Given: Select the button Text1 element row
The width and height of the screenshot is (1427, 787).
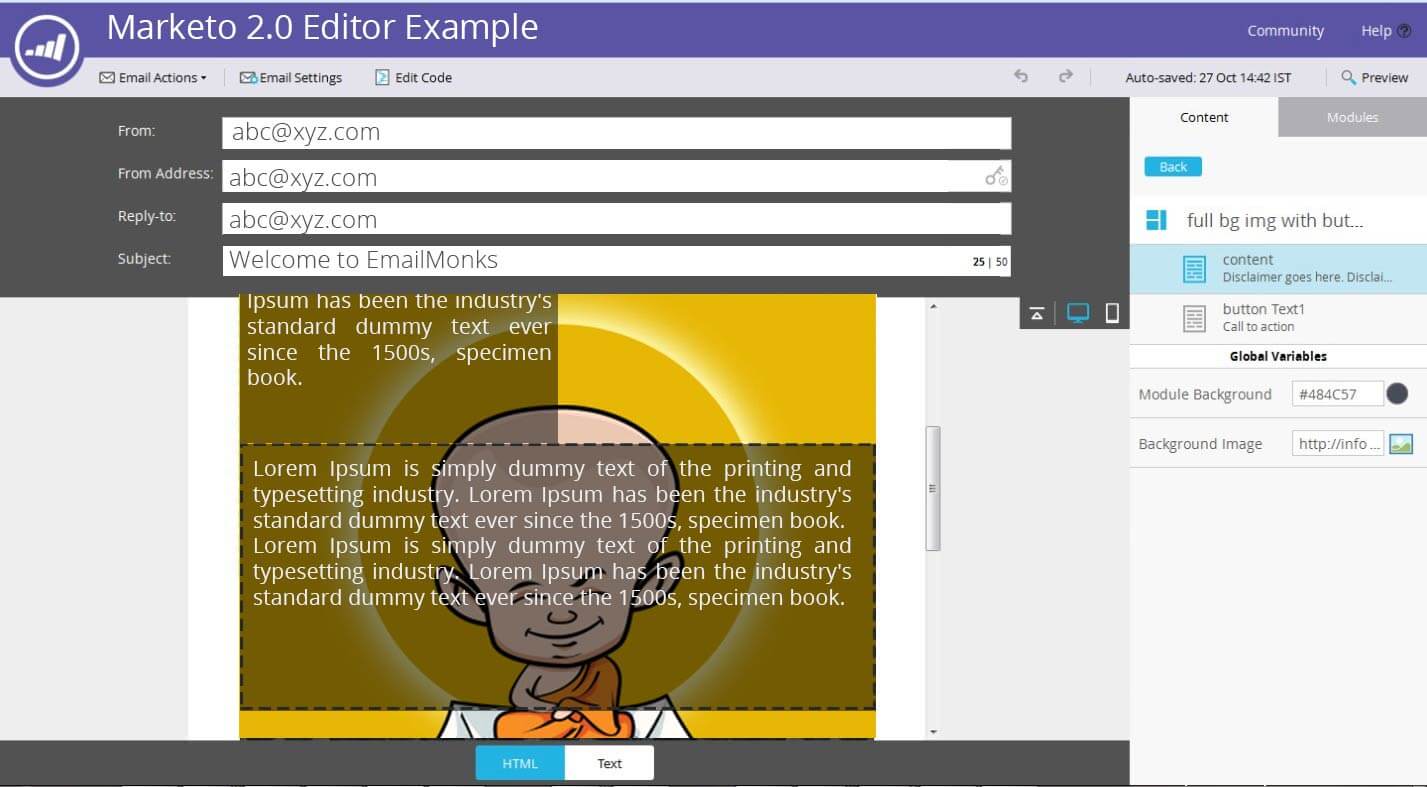Looking at the screenshot, I should point(1278,318).
